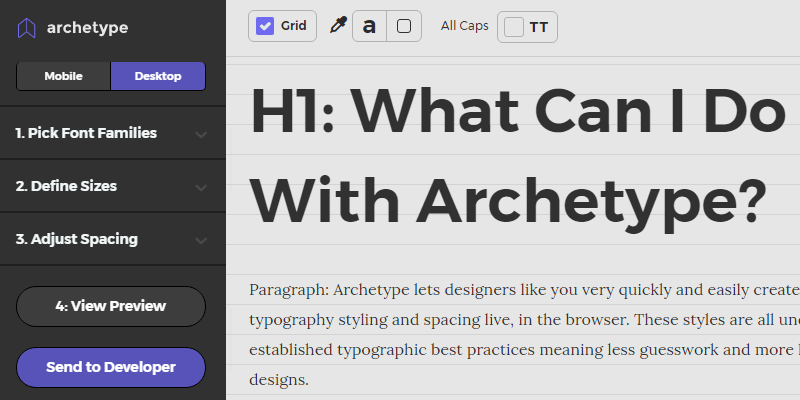Click the Grid label in toolbar

click(294, 26)
